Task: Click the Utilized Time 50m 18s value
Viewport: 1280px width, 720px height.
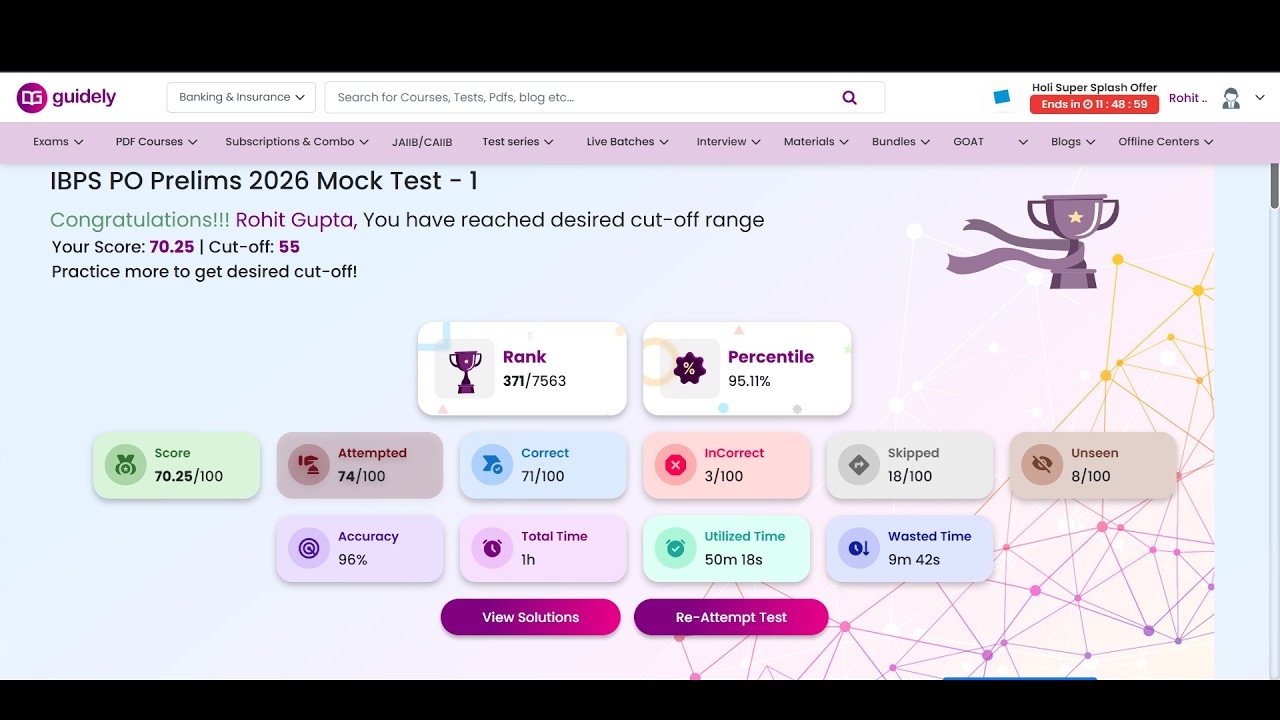Action: click(734, 560)
